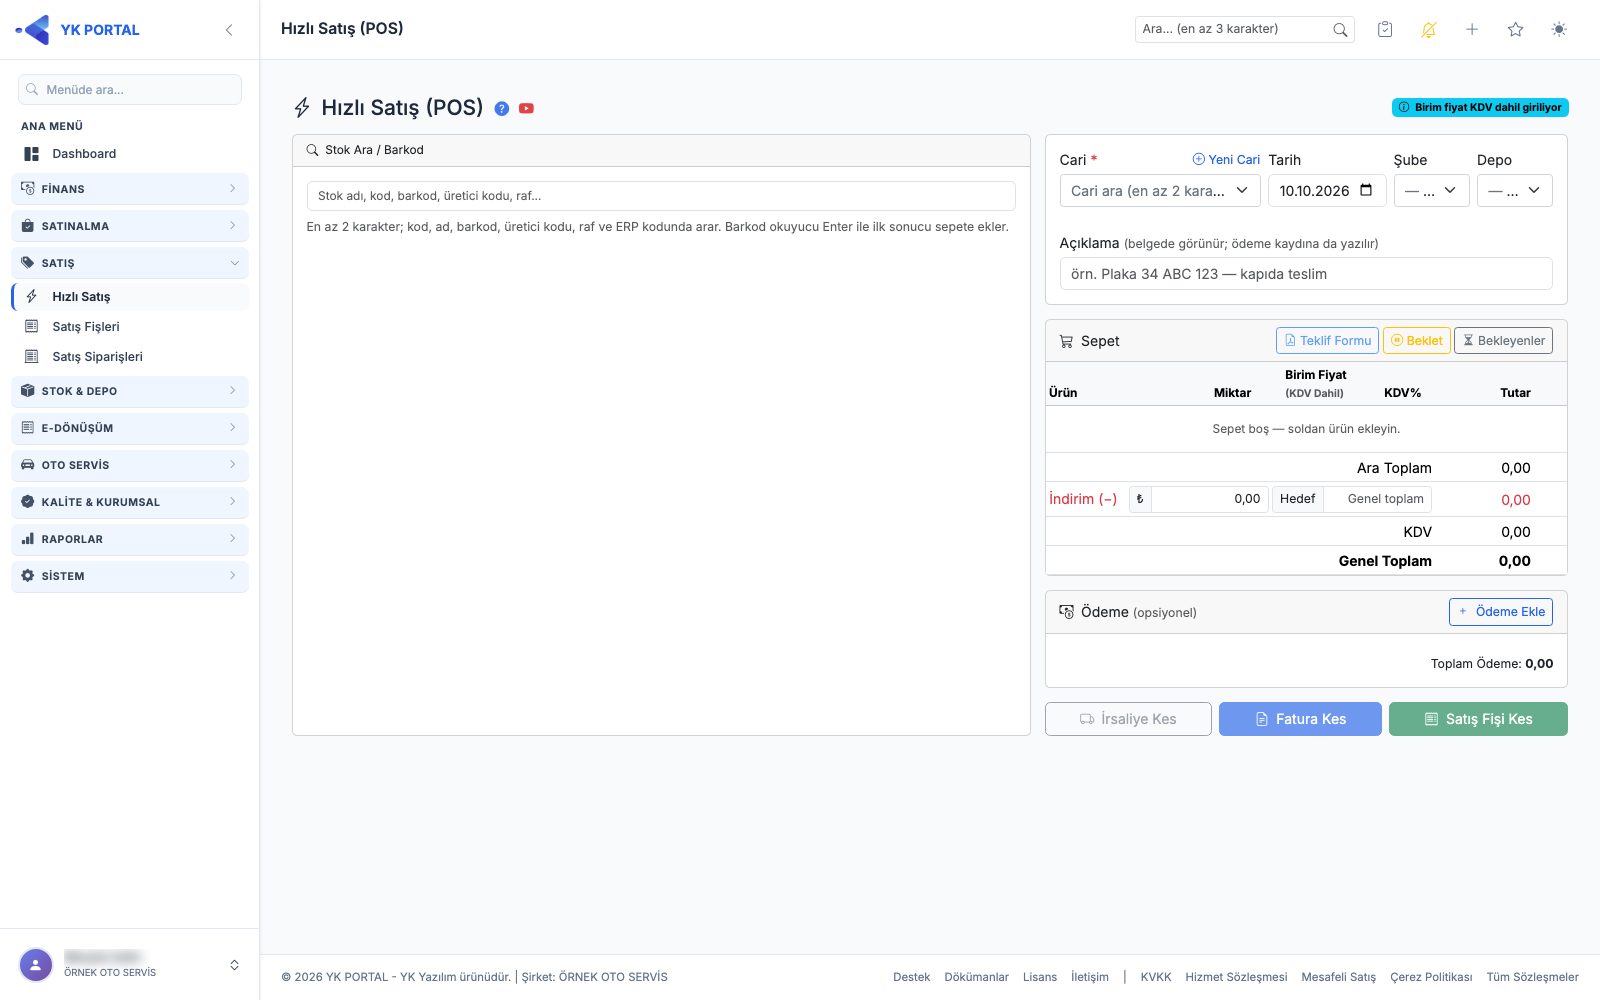The image size is (1600, 1000).
Task: Click the Satış Fişi Kes button
Action: pos(1478,719)
